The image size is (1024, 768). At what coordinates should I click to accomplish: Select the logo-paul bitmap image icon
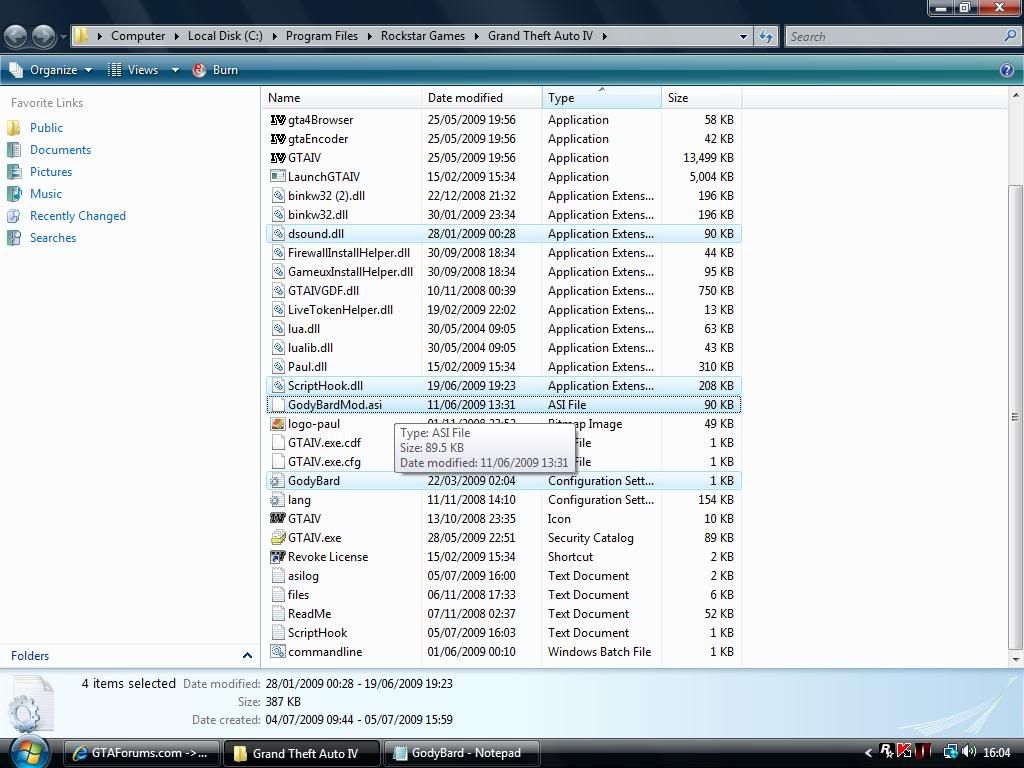[278, 424]
